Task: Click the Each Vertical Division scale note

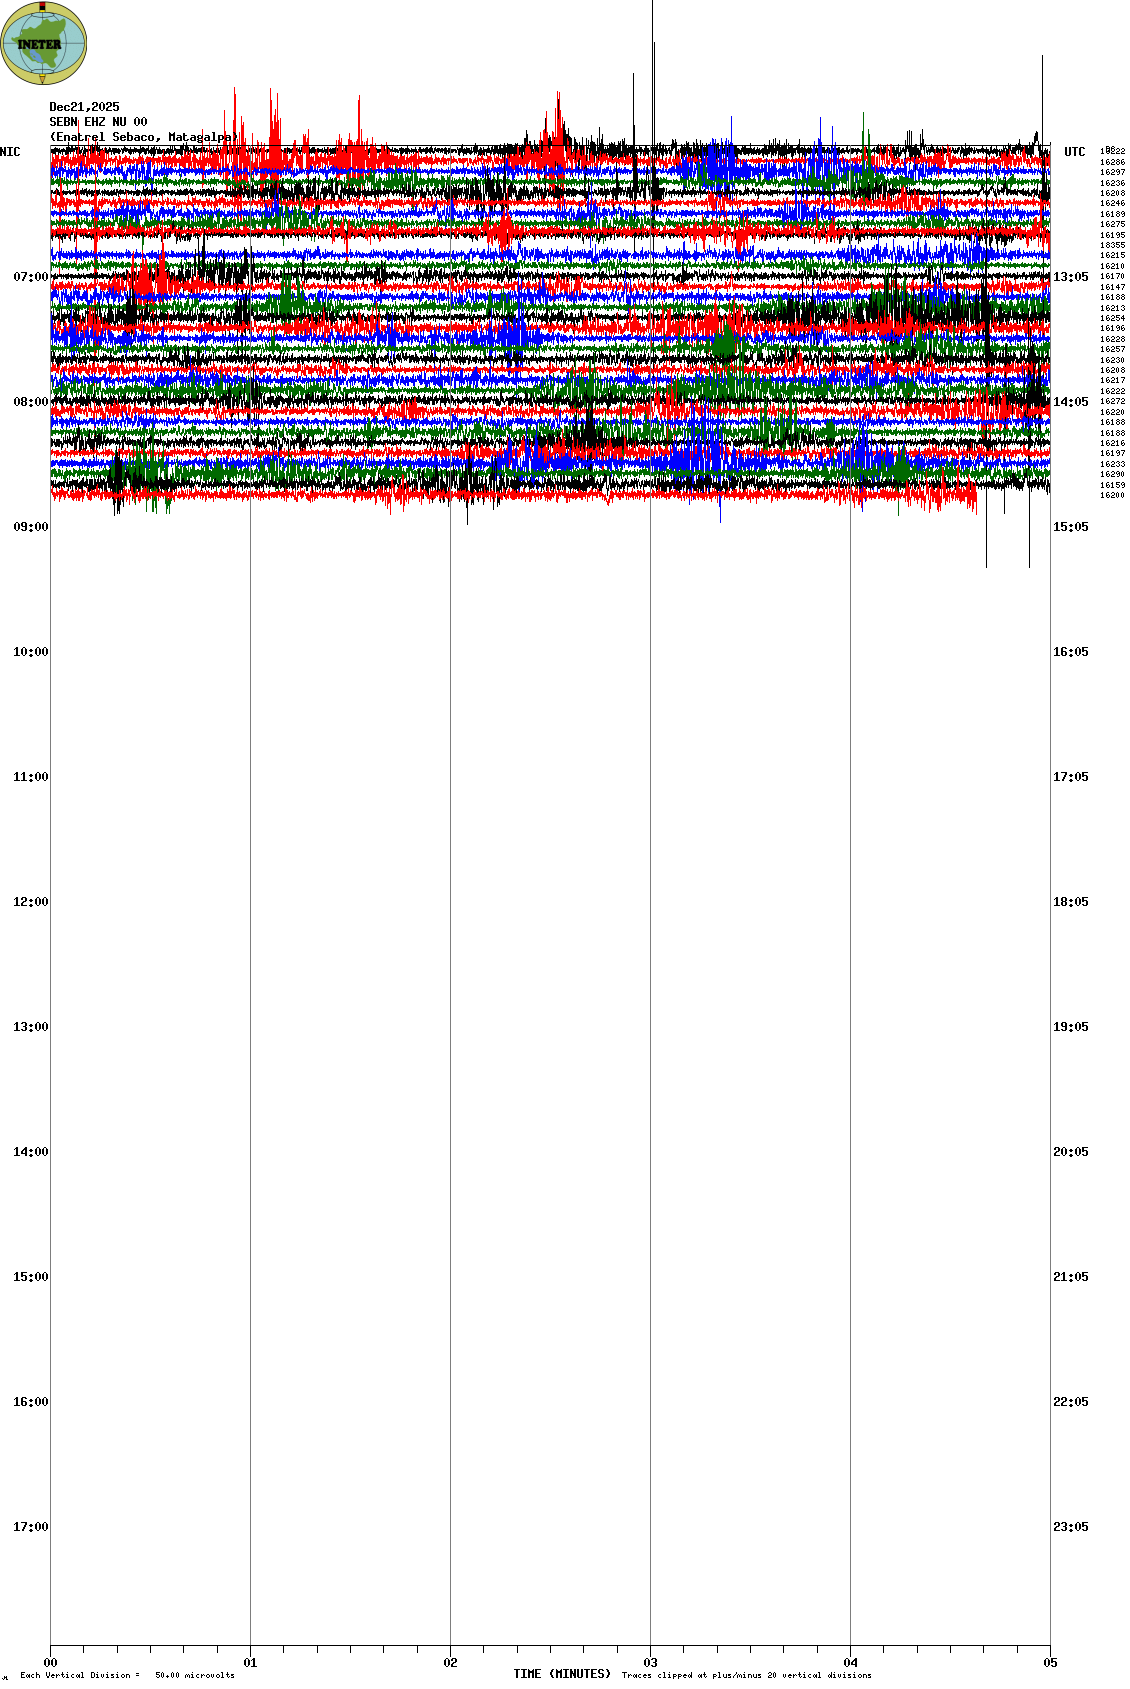Action: [127, 1675]
